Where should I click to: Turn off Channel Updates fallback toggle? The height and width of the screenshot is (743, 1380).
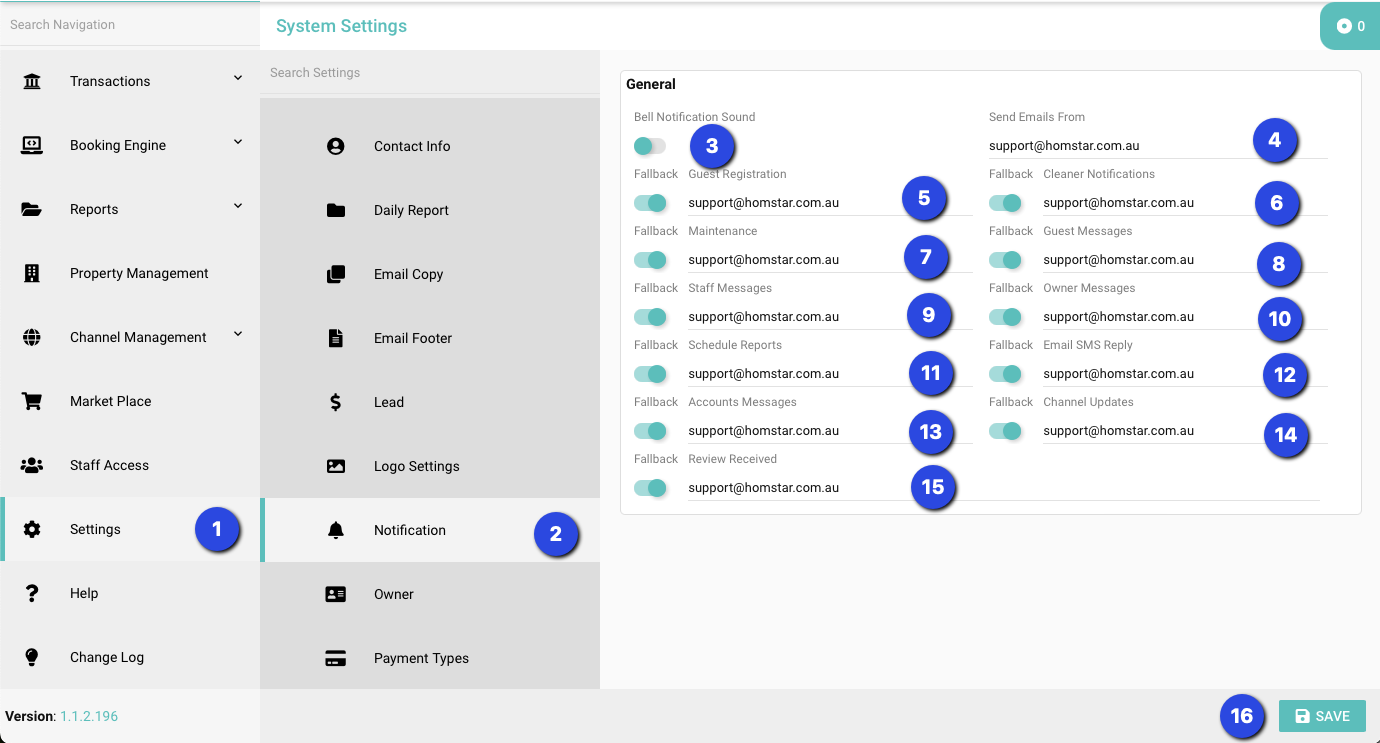point(1005,431)
